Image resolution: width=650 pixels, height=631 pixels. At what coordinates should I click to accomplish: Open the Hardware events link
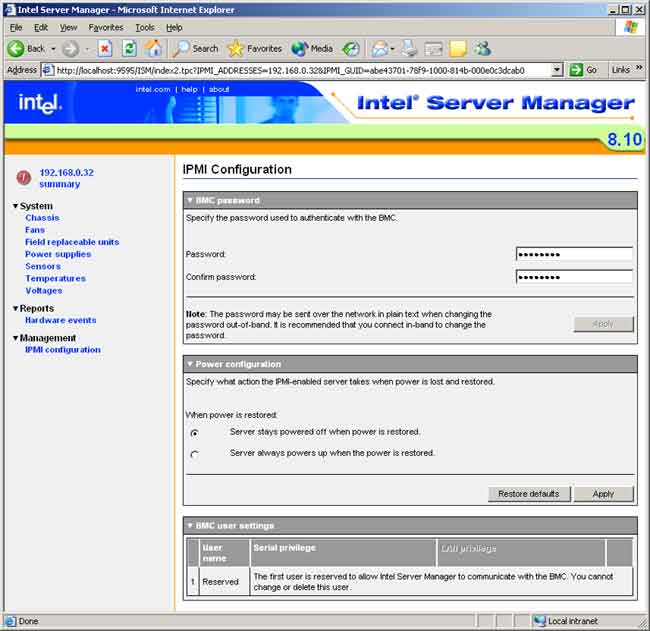click(x=60, y=320)
